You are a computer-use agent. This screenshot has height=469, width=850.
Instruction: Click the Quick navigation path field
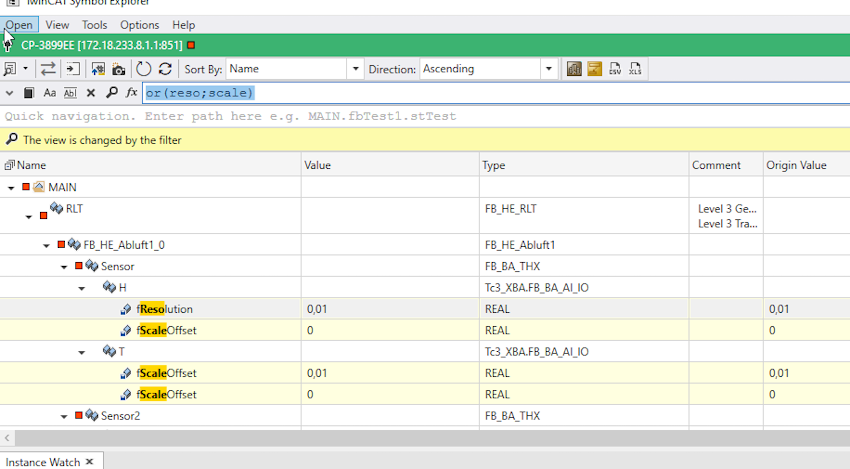(425, 116)
